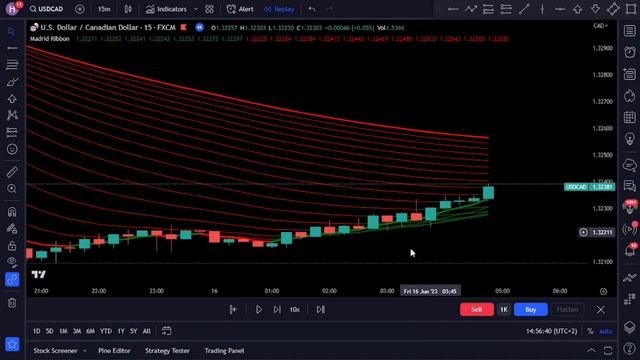Select the 1D date range
The width and height of the screenshot is (640, 360).
click(37, 331)
